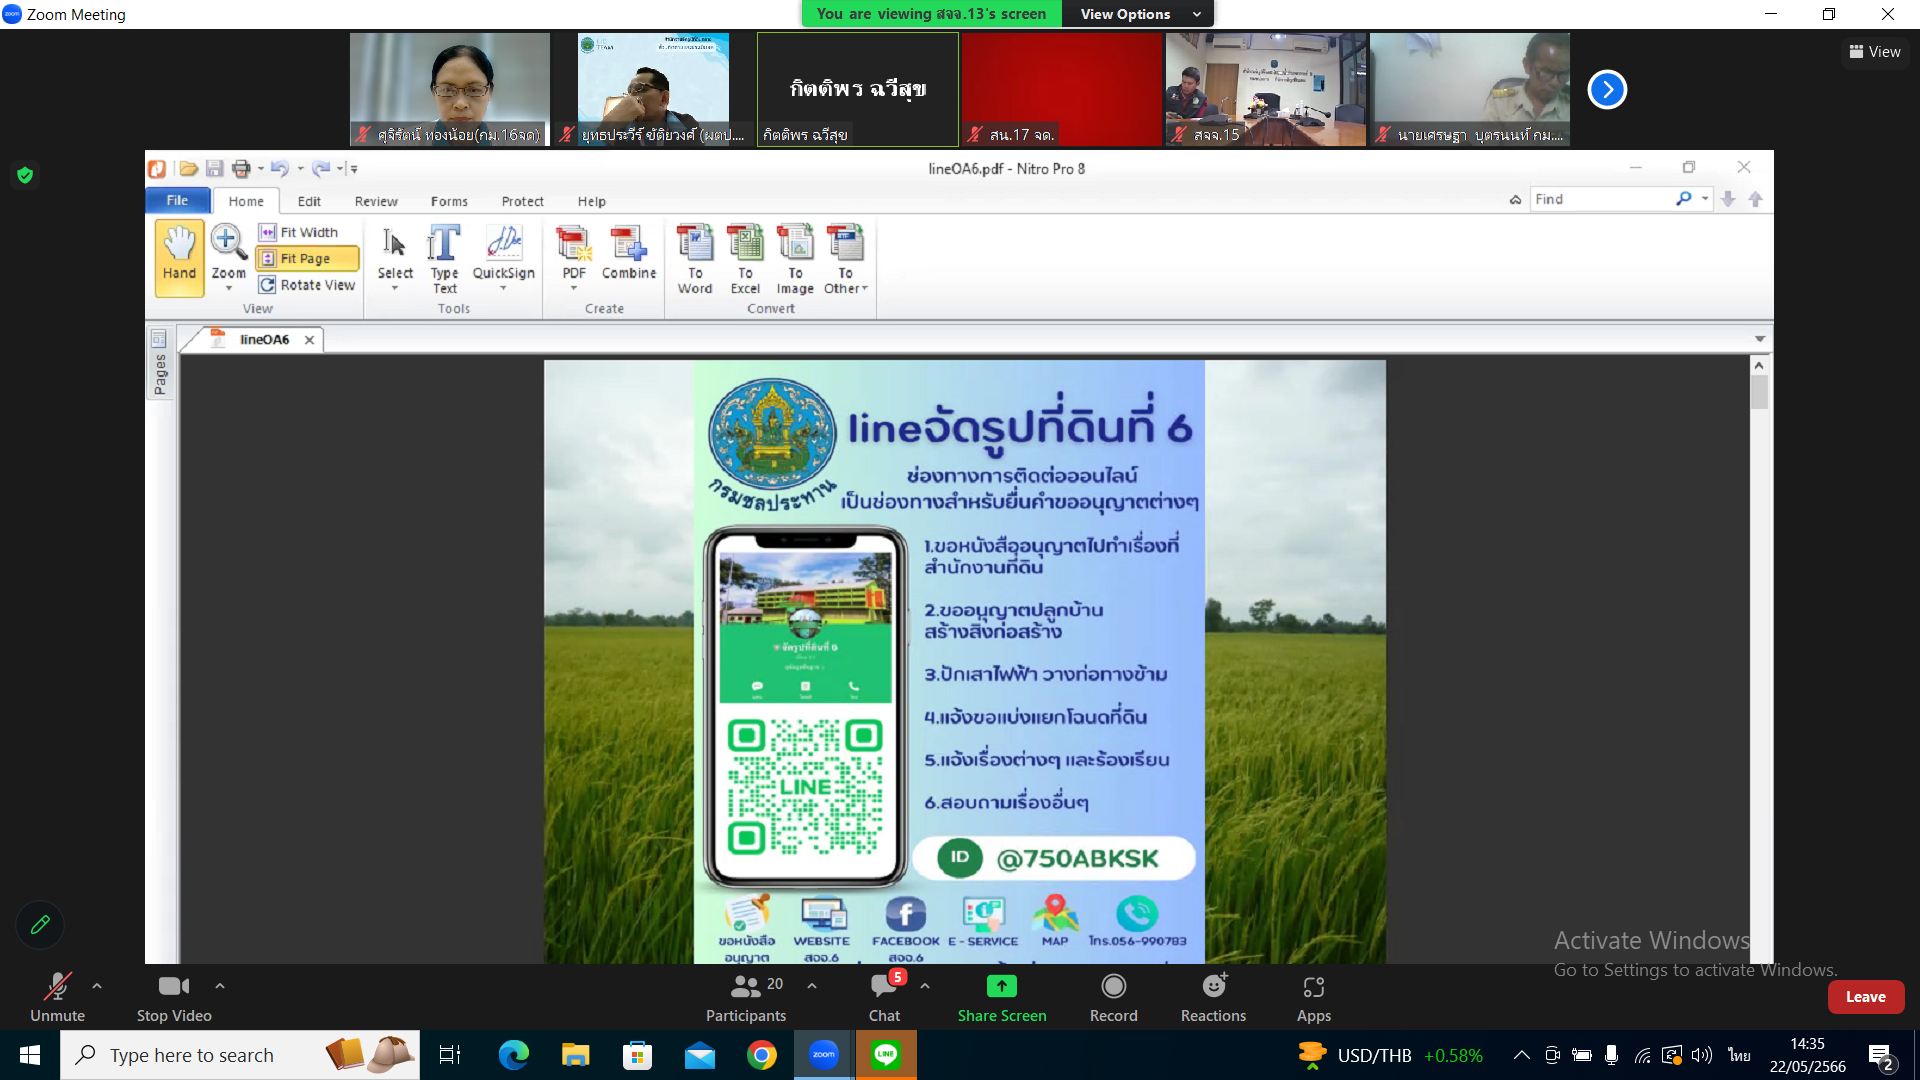
Task: Click the green encryption shield icon
Action: (x=25, y=176)
